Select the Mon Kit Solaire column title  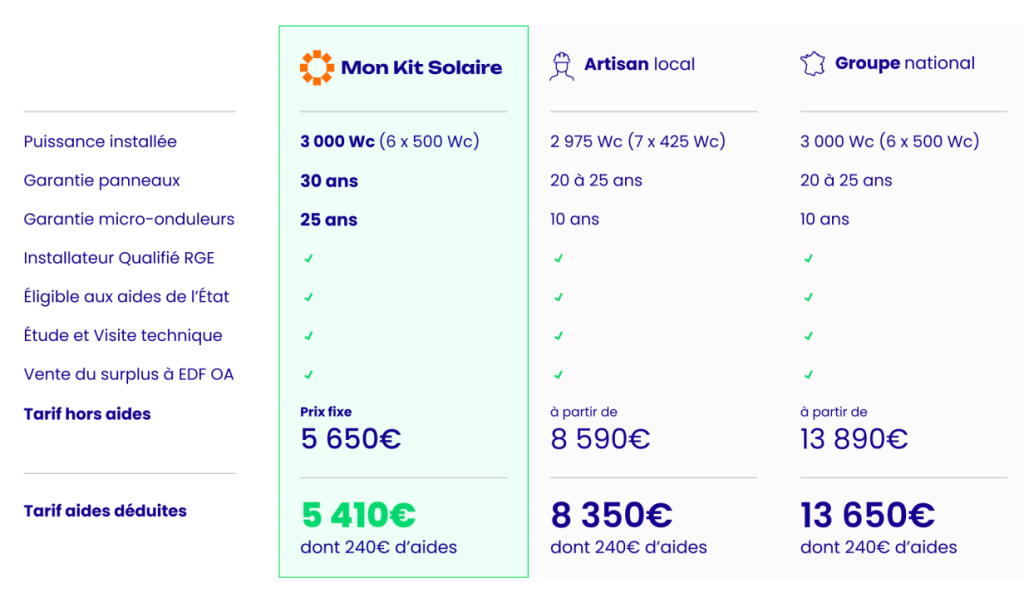(421, 68)
